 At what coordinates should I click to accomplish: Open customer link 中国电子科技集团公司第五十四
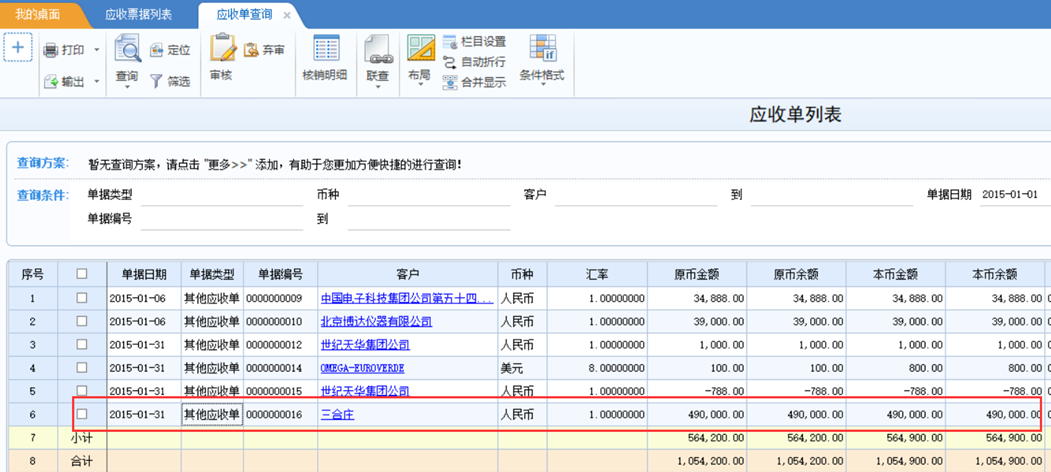408,298
